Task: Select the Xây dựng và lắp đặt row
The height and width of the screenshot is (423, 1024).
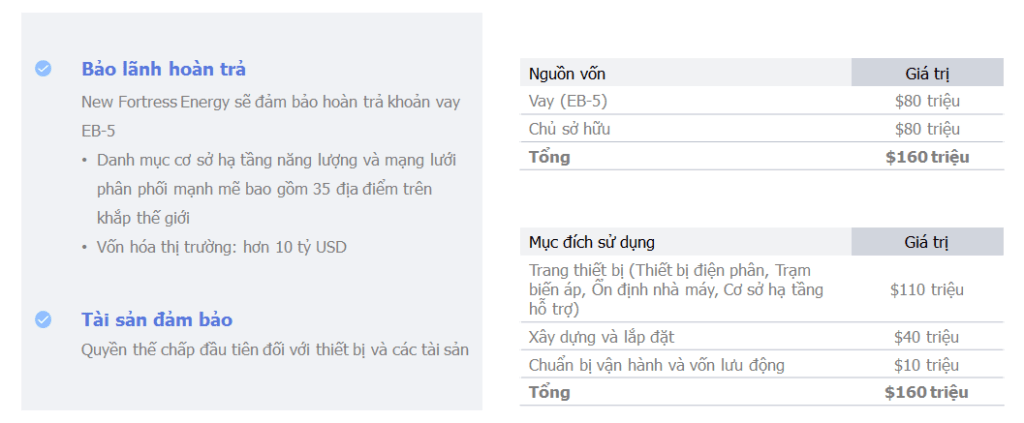Action: pos(601,337)
